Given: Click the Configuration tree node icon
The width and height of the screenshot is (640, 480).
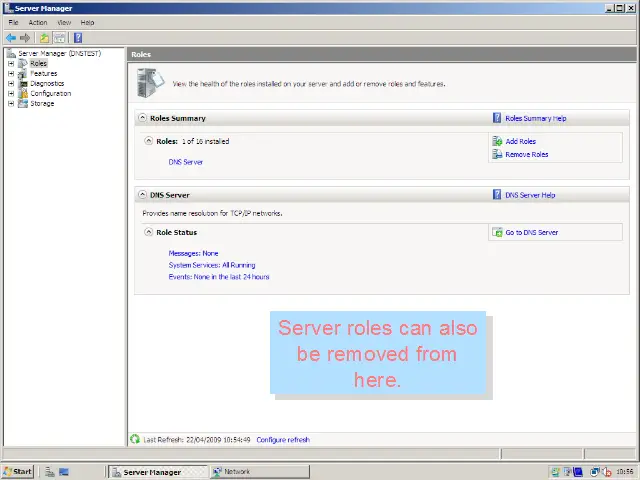Looking at the screenshot, I should (23, 93).
